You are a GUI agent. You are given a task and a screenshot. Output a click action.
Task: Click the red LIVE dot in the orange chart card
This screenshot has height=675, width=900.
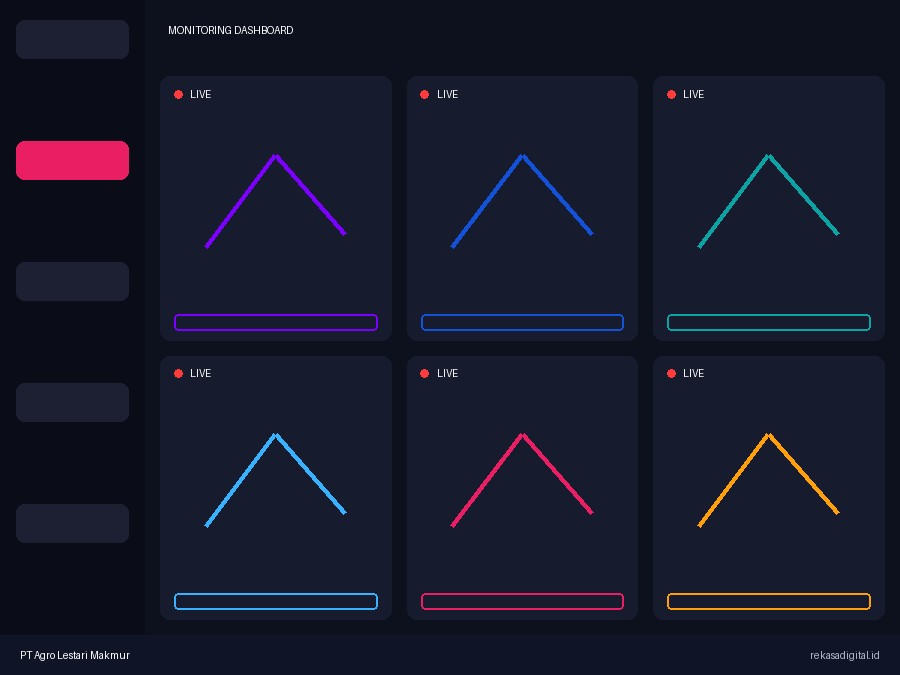click(x=672, y=373)
